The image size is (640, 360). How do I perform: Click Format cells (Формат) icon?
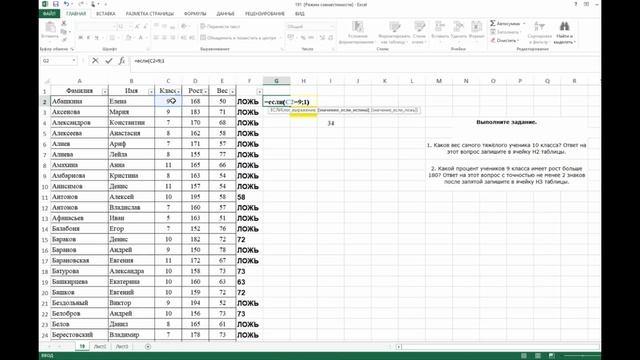[476, 27]
